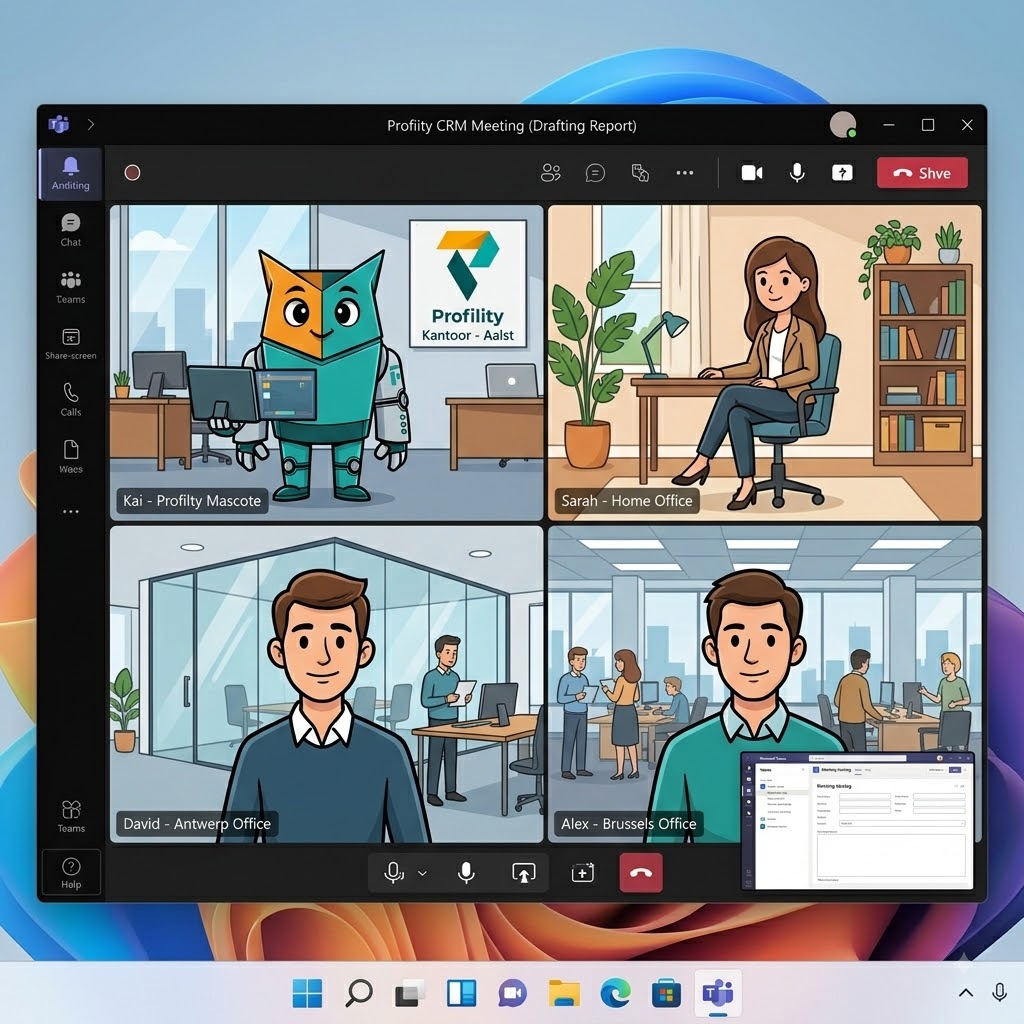Open more apps ellipsis in sidebar
The width and height of the screenshot is (1024, 1024).
pyautogui.click(x=71, y=511)
